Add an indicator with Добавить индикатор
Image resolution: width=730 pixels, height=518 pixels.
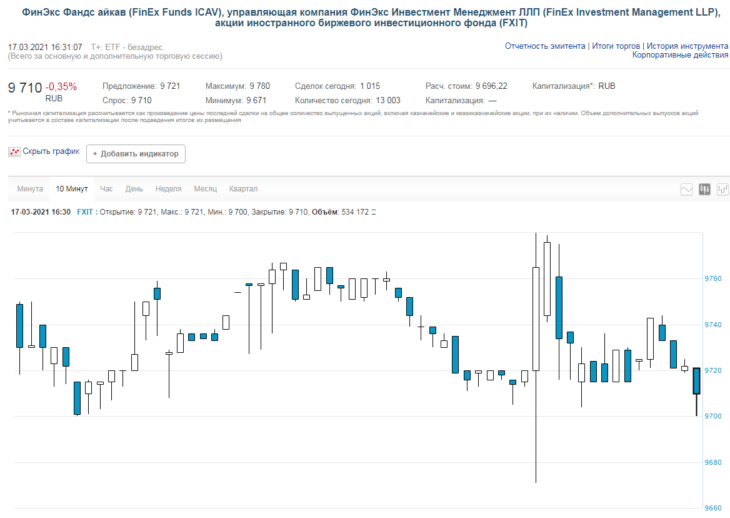[x=136, y=154]
